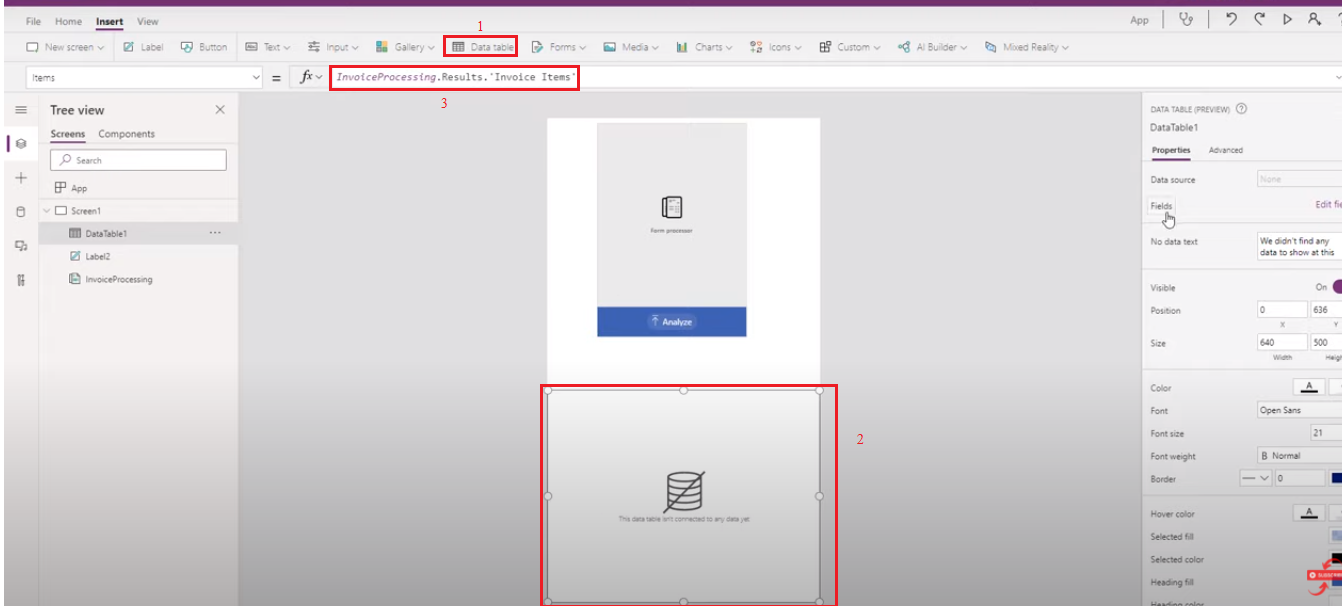Open the Border style dropdown

pyautogui.click(x=1255, y=478)
